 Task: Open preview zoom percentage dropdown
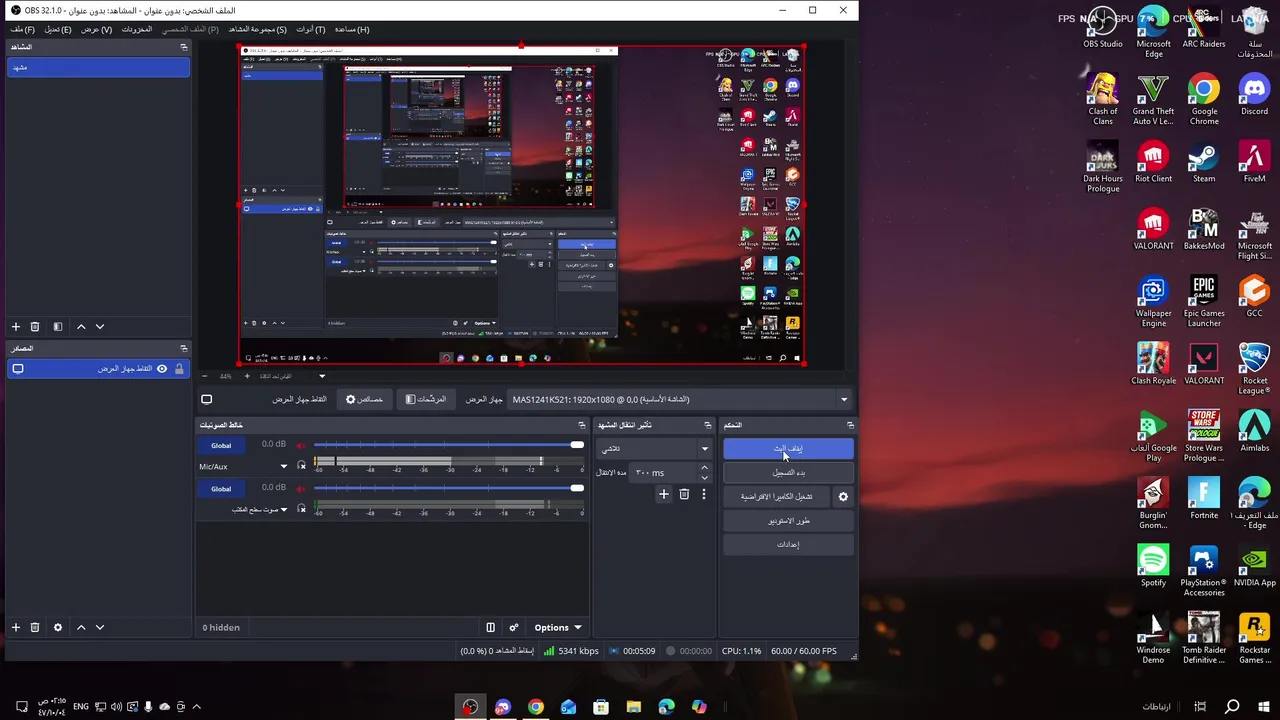tap(322, 377)
